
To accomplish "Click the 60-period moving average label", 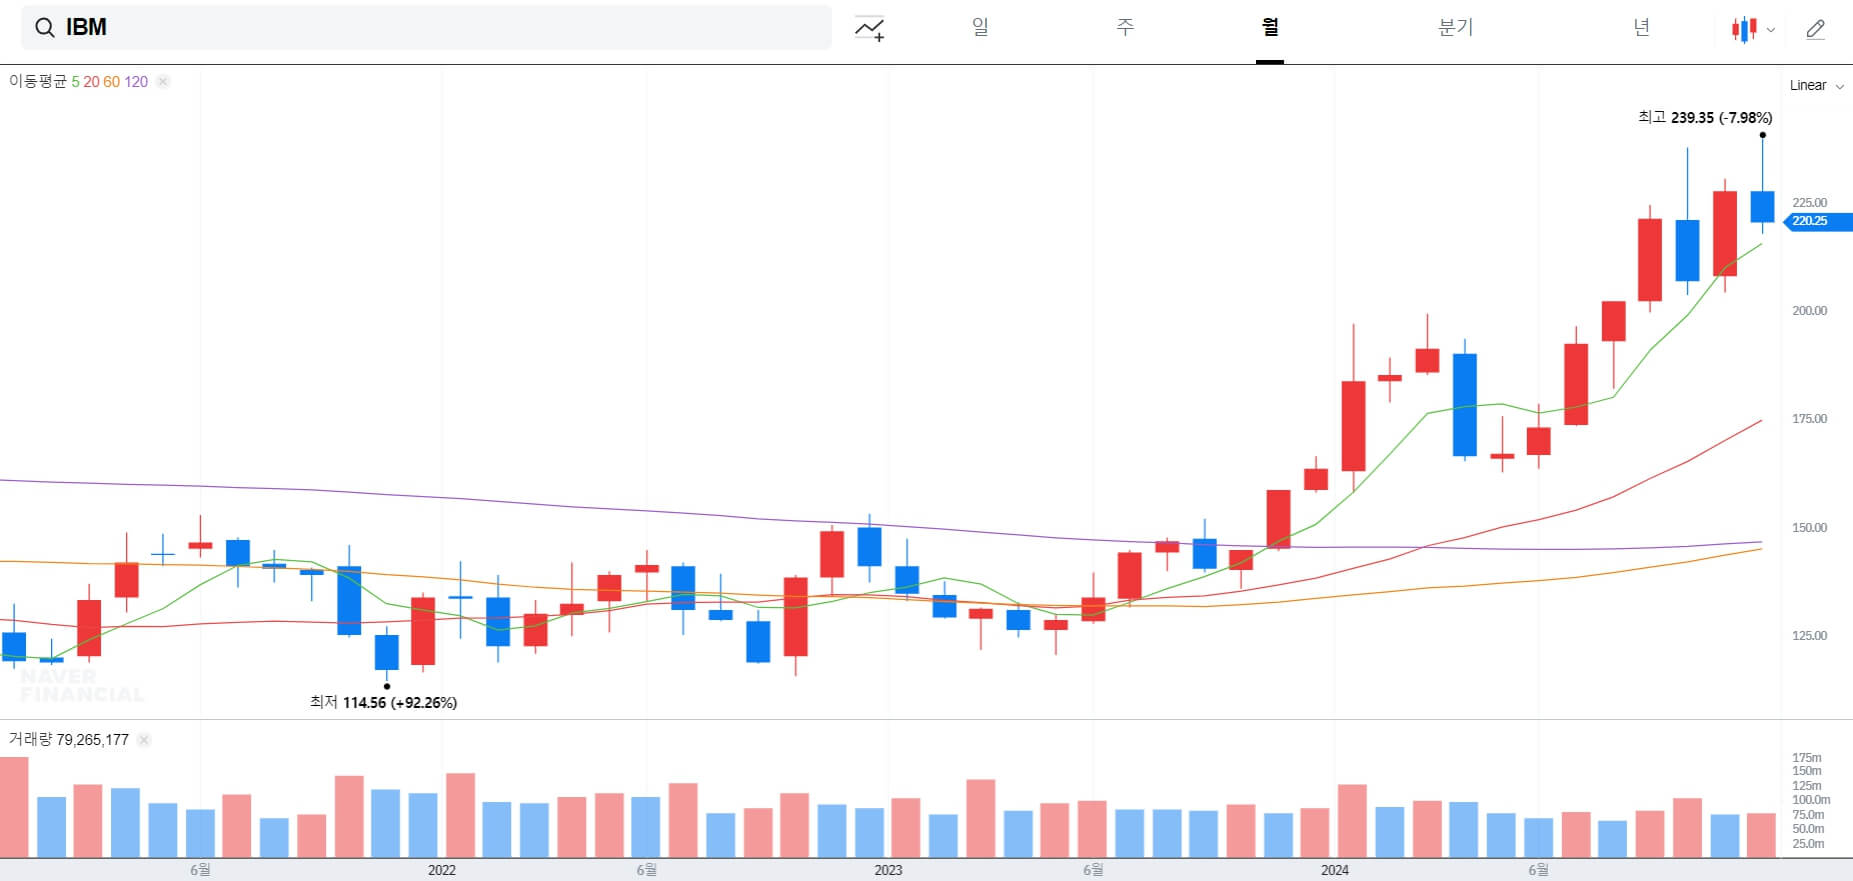I will [111, 82].
